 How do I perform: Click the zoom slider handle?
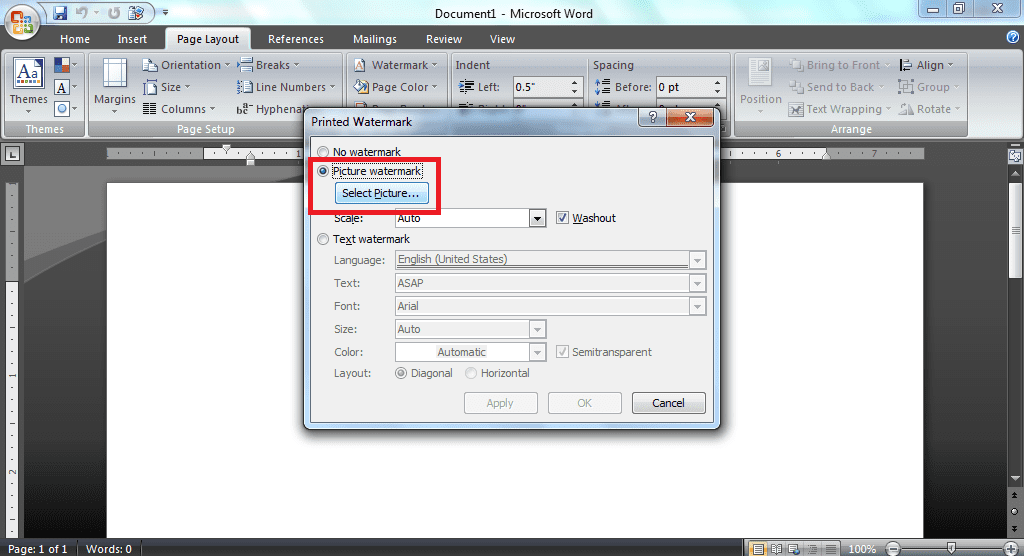(x=952, y=548)
